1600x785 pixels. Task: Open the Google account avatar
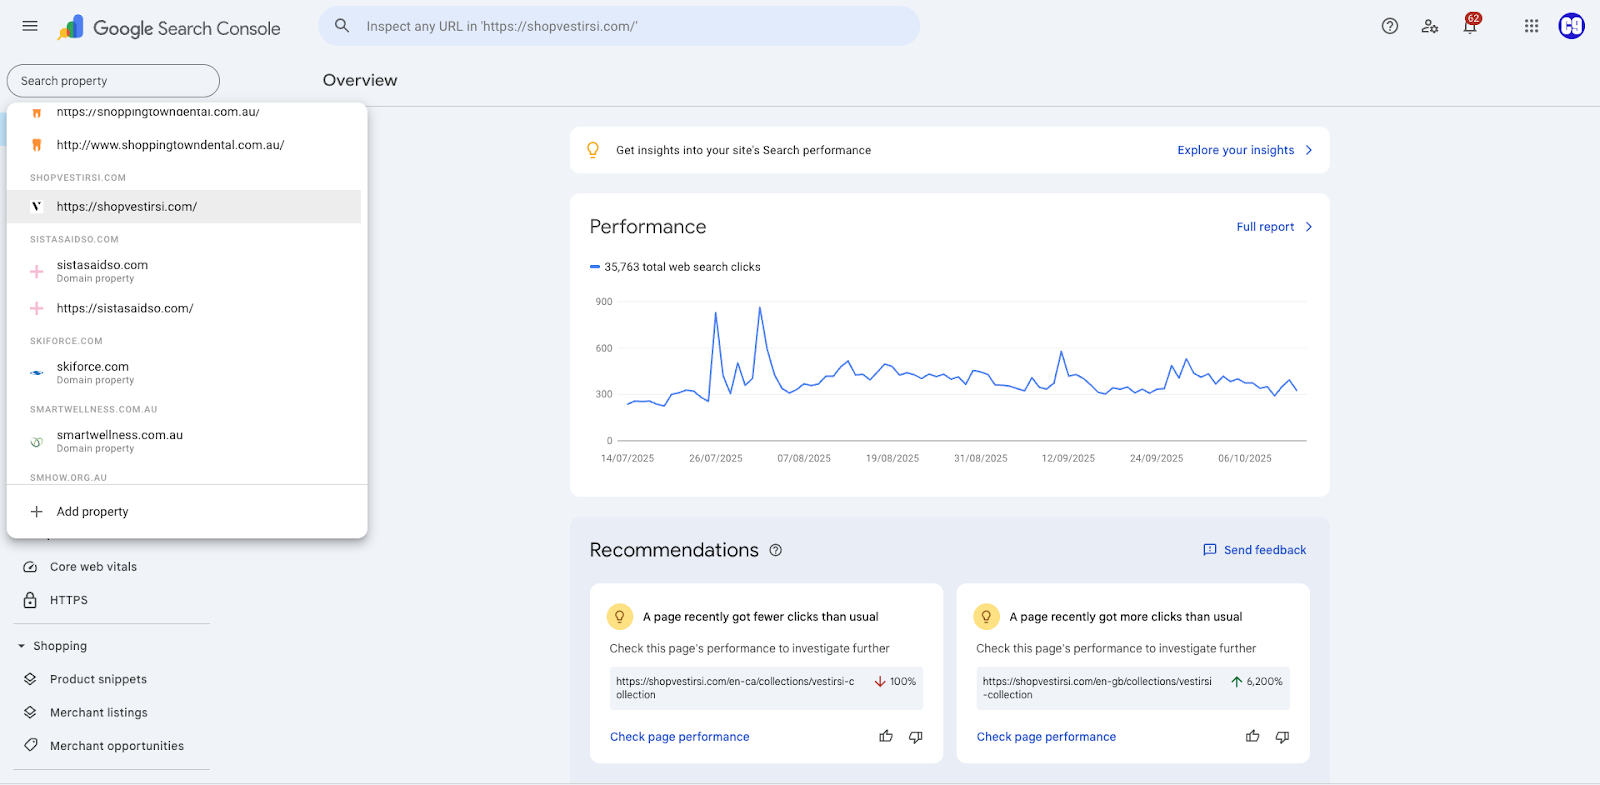click(x=1571, y=26)
